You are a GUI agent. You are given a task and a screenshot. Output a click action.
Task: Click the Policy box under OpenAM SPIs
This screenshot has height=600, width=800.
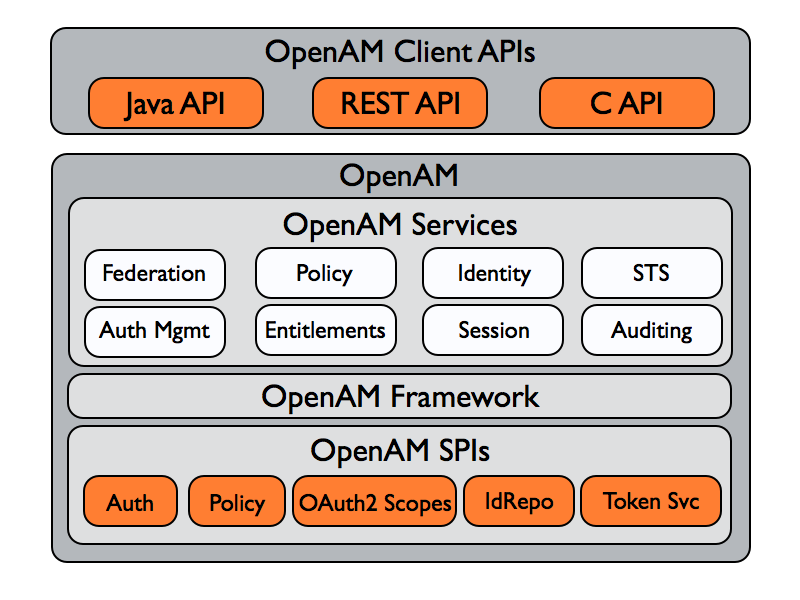[x=237, y=502]
